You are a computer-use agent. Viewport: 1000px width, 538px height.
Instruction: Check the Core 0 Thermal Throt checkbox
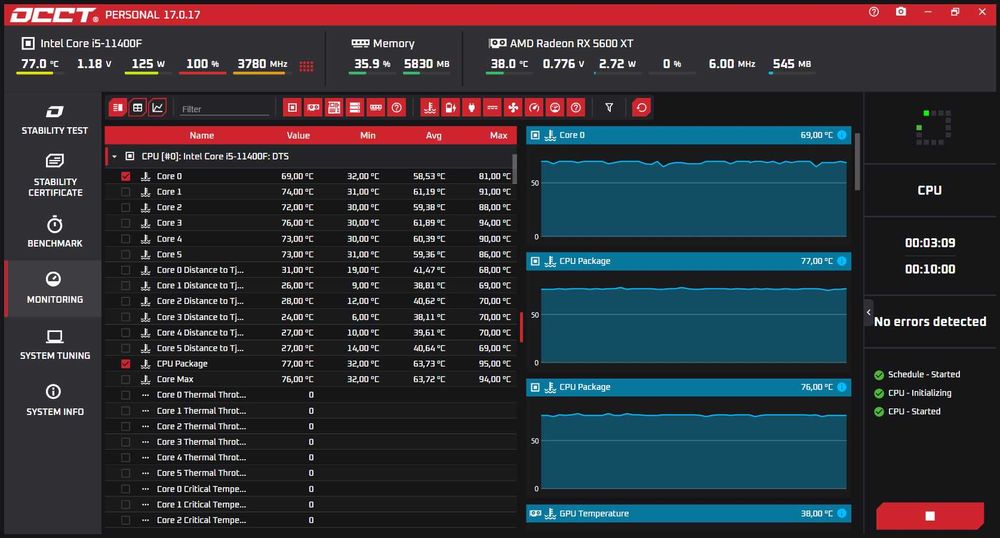[x=126, y=395]
